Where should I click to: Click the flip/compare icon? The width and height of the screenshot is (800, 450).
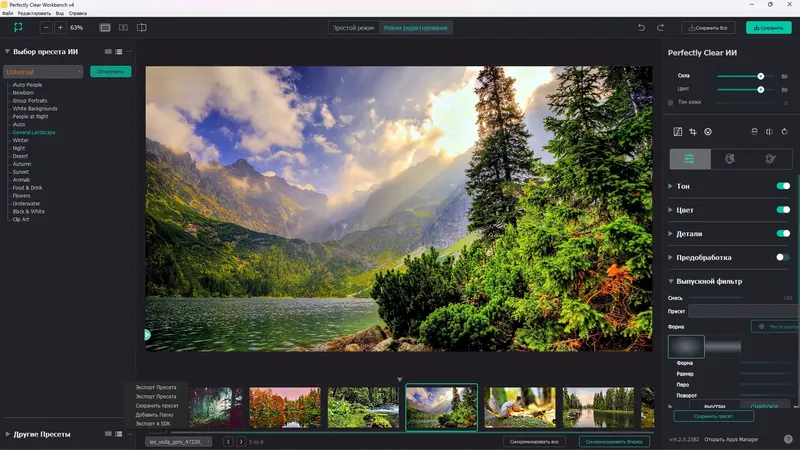pos(769,132)
